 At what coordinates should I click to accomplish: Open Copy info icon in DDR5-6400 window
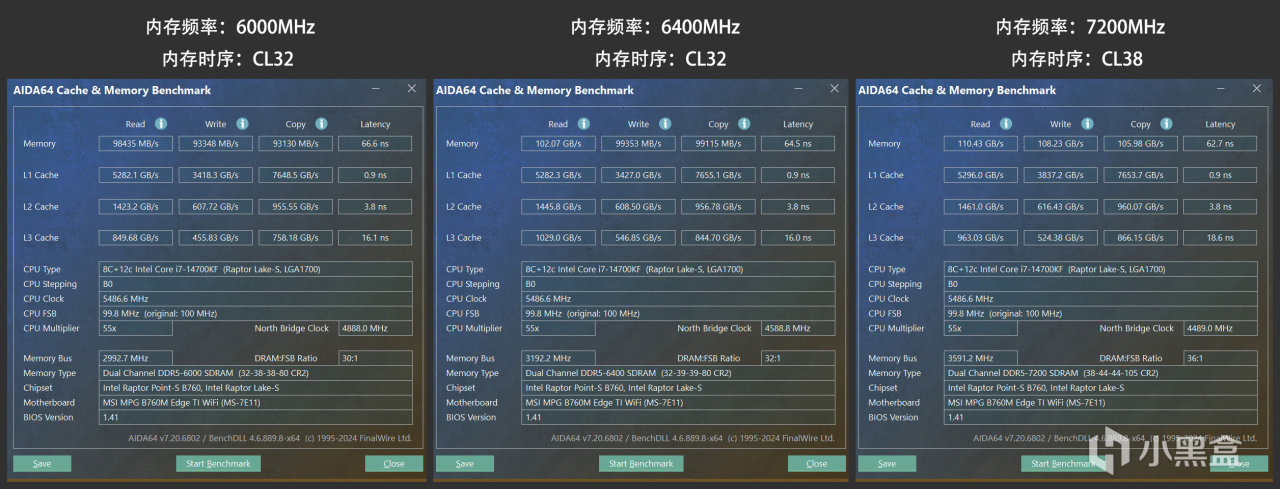pyautogui.click(x=744, y=124)
